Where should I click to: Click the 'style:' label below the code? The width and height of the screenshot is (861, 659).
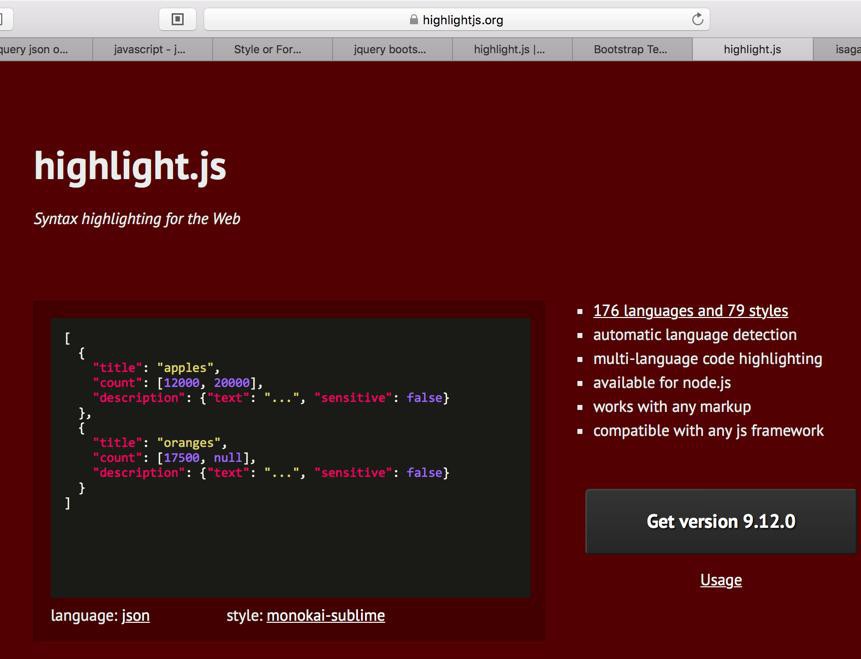245,616
